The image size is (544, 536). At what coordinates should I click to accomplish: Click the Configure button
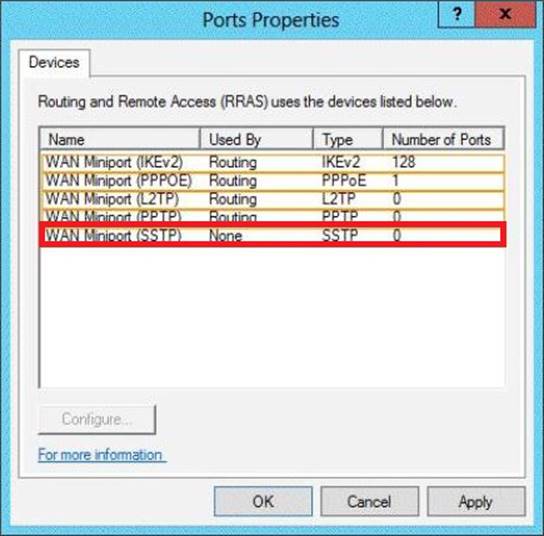[97, 419]
